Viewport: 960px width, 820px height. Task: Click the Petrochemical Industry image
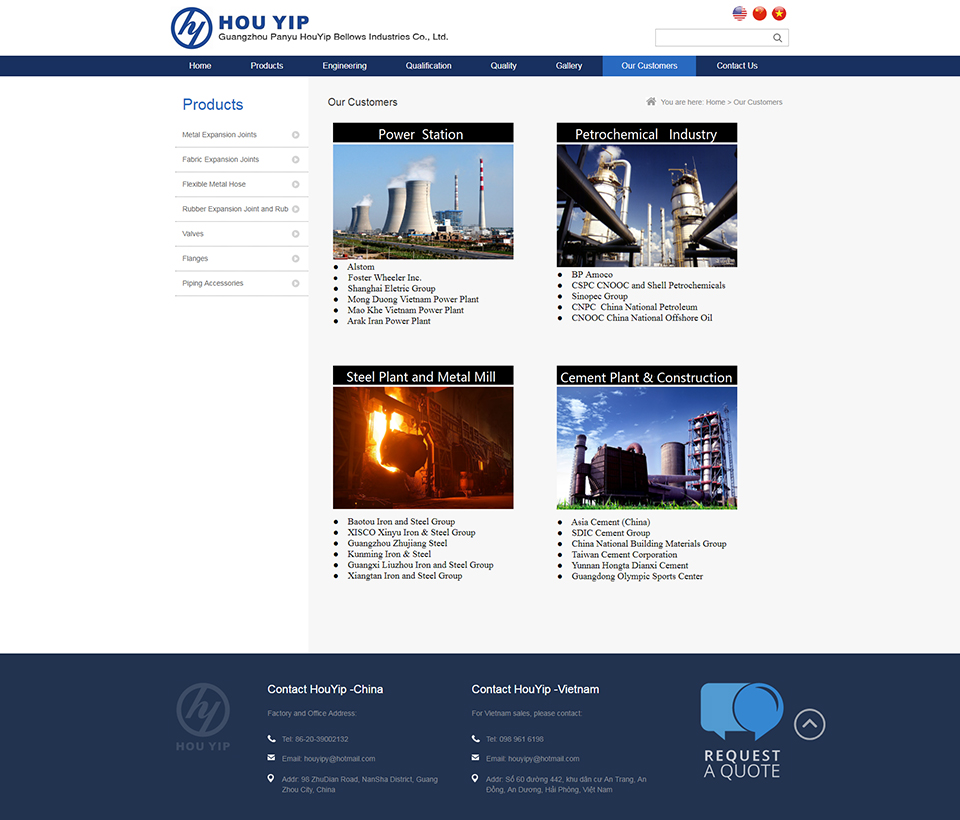click(647, 206)
